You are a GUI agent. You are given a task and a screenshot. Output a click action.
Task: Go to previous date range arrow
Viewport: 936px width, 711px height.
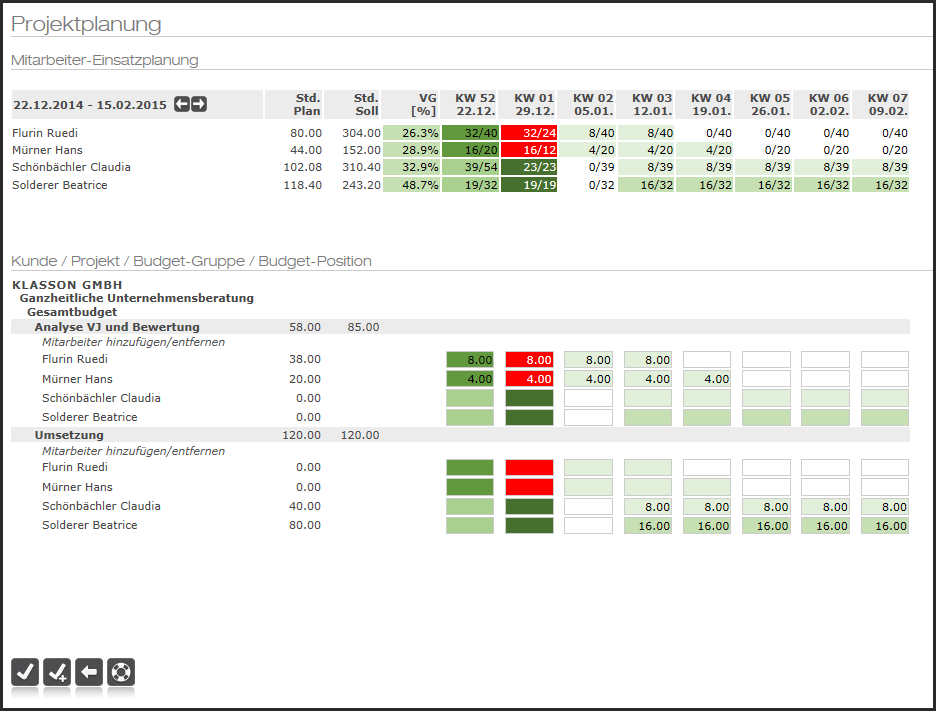pyautogui.click(x=181, y=104)
